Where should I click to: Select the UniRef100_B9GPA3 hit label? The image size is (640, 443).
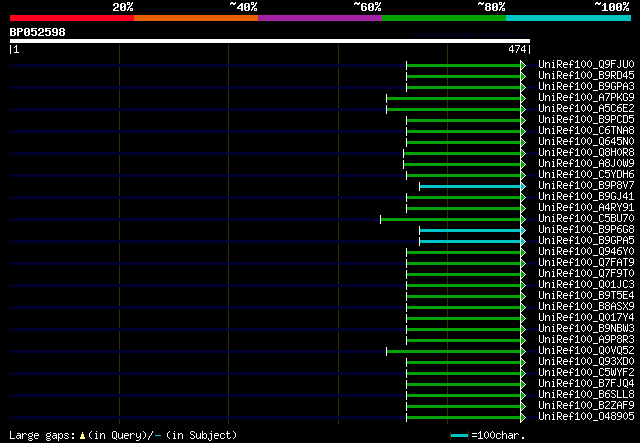point(586,87)
